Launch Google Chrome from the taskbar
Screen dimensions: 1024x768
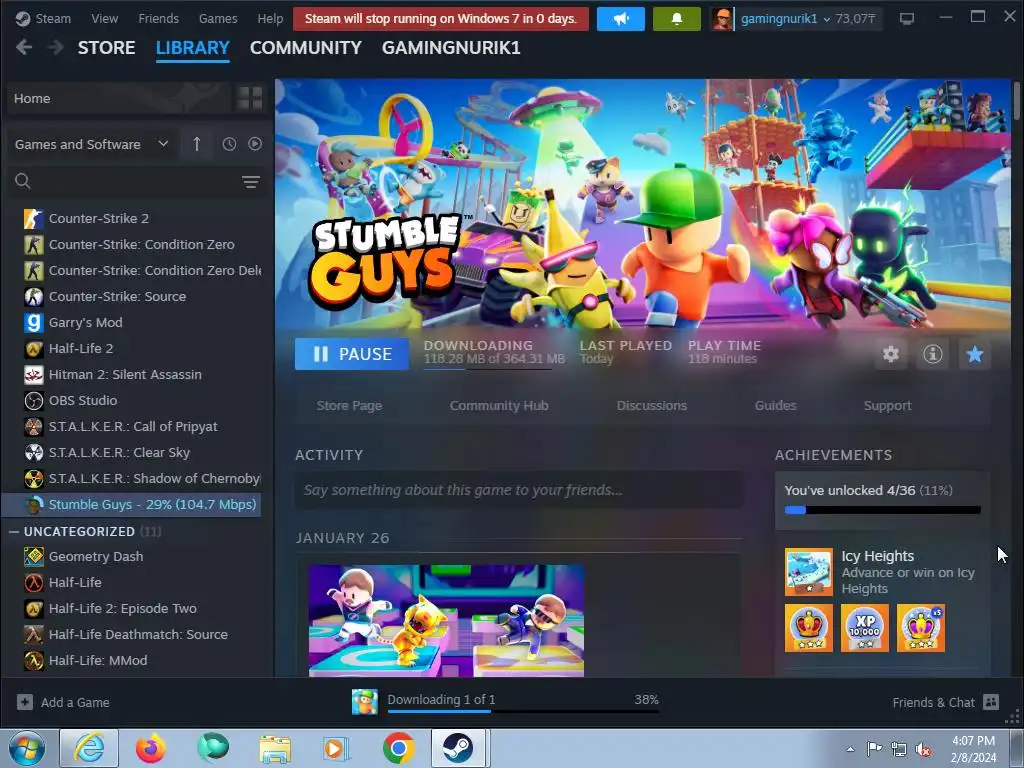398,748
